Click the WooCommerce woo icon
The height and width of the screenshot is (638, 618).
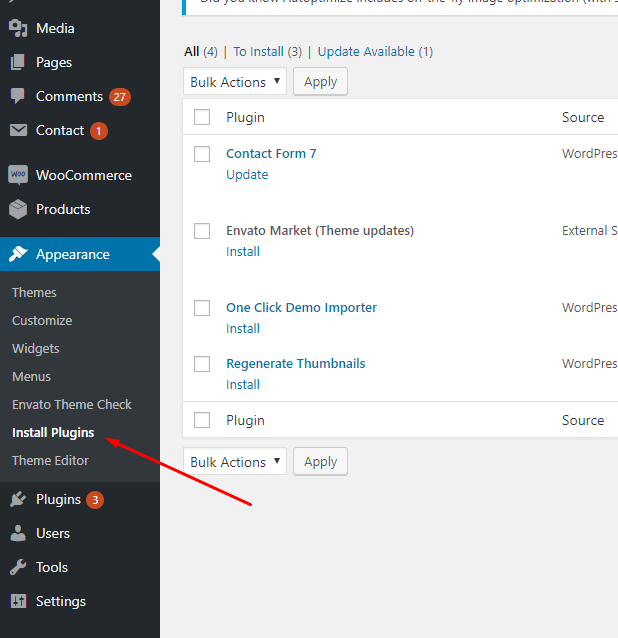tap(18, 175)
